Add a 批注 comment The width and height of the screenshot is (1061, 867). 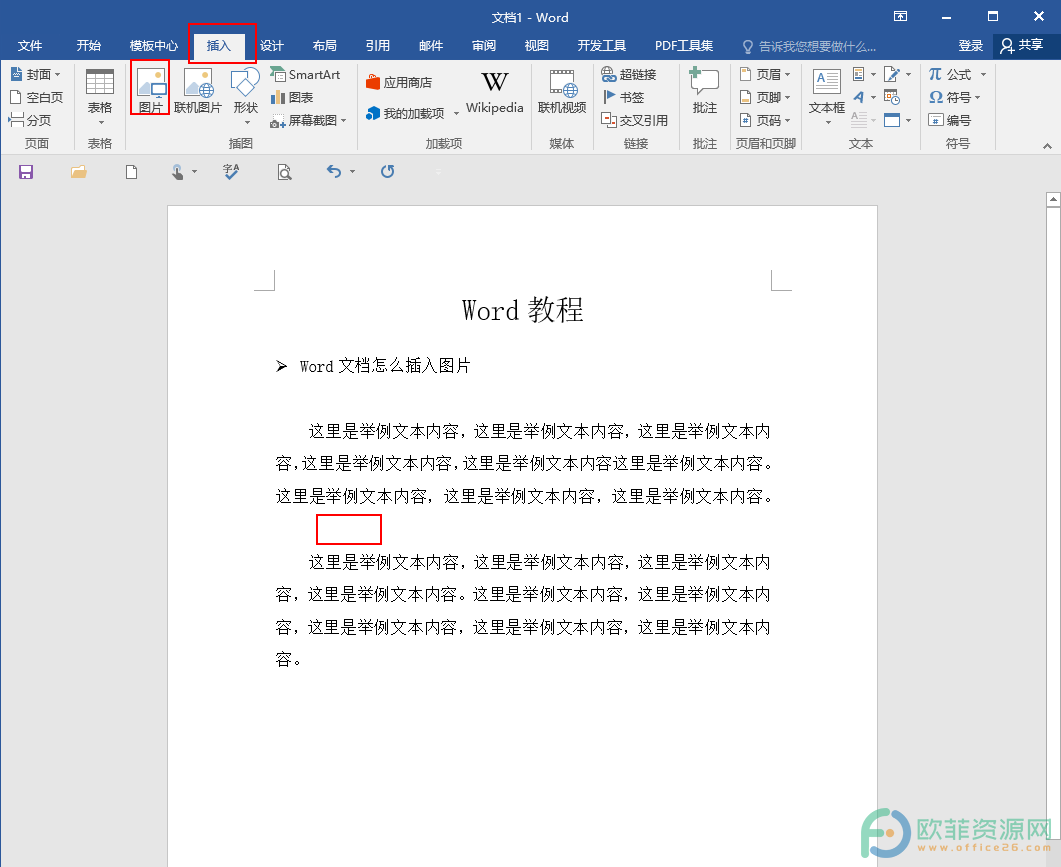point(704,90)
